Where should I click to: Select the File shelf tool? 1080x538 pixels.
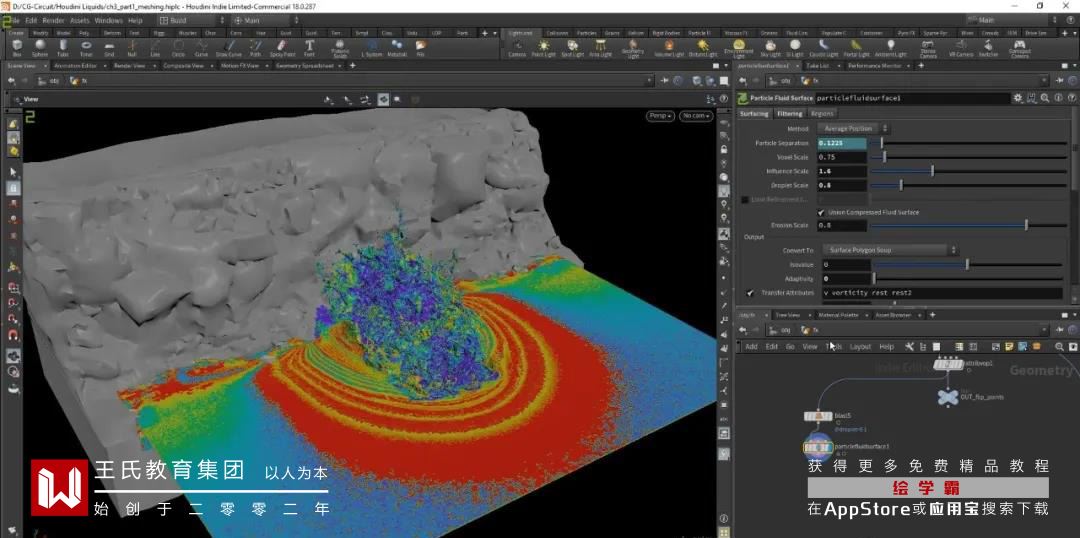pos(420,48)
